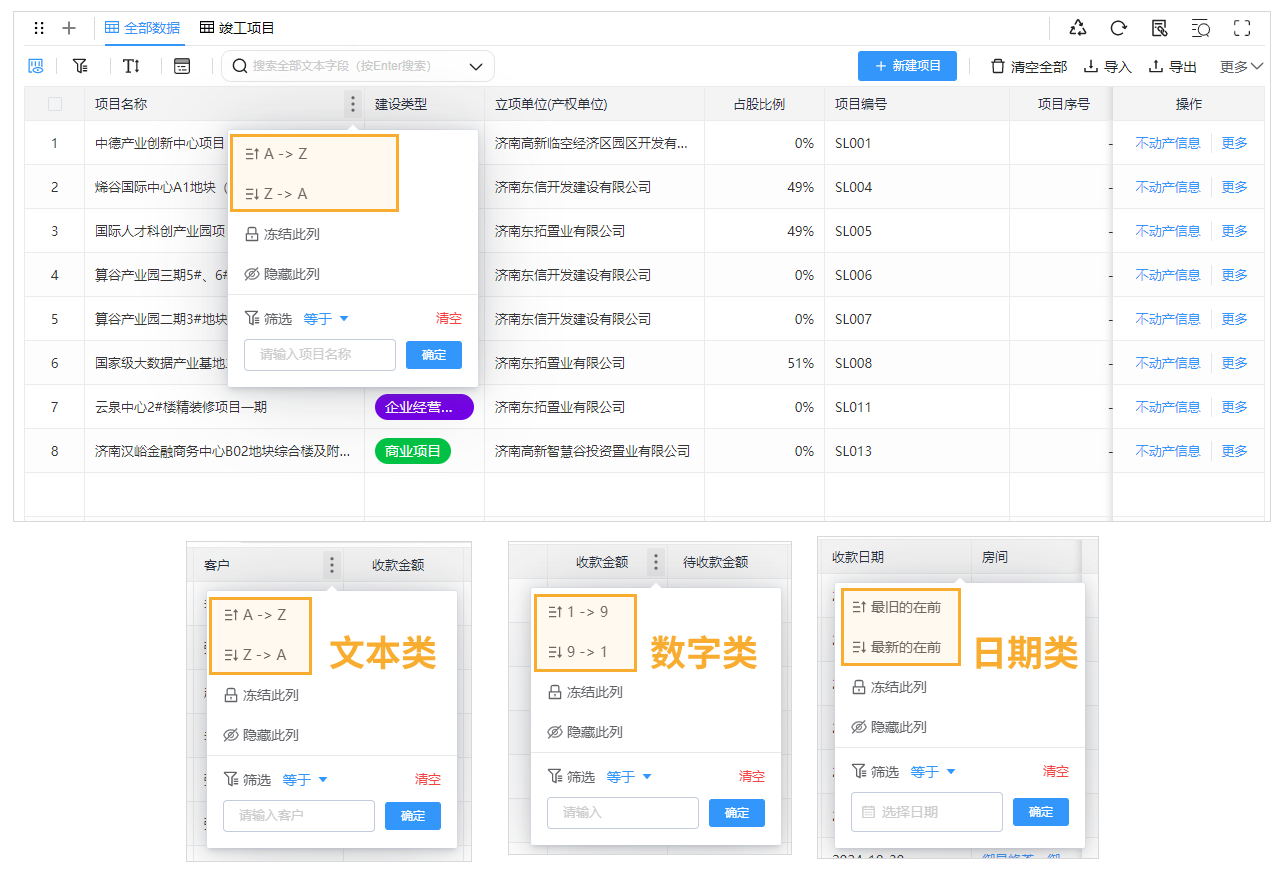Enter fullscreen mode
This screenshot has height=871, width=1285.
tap(1240, 28)
